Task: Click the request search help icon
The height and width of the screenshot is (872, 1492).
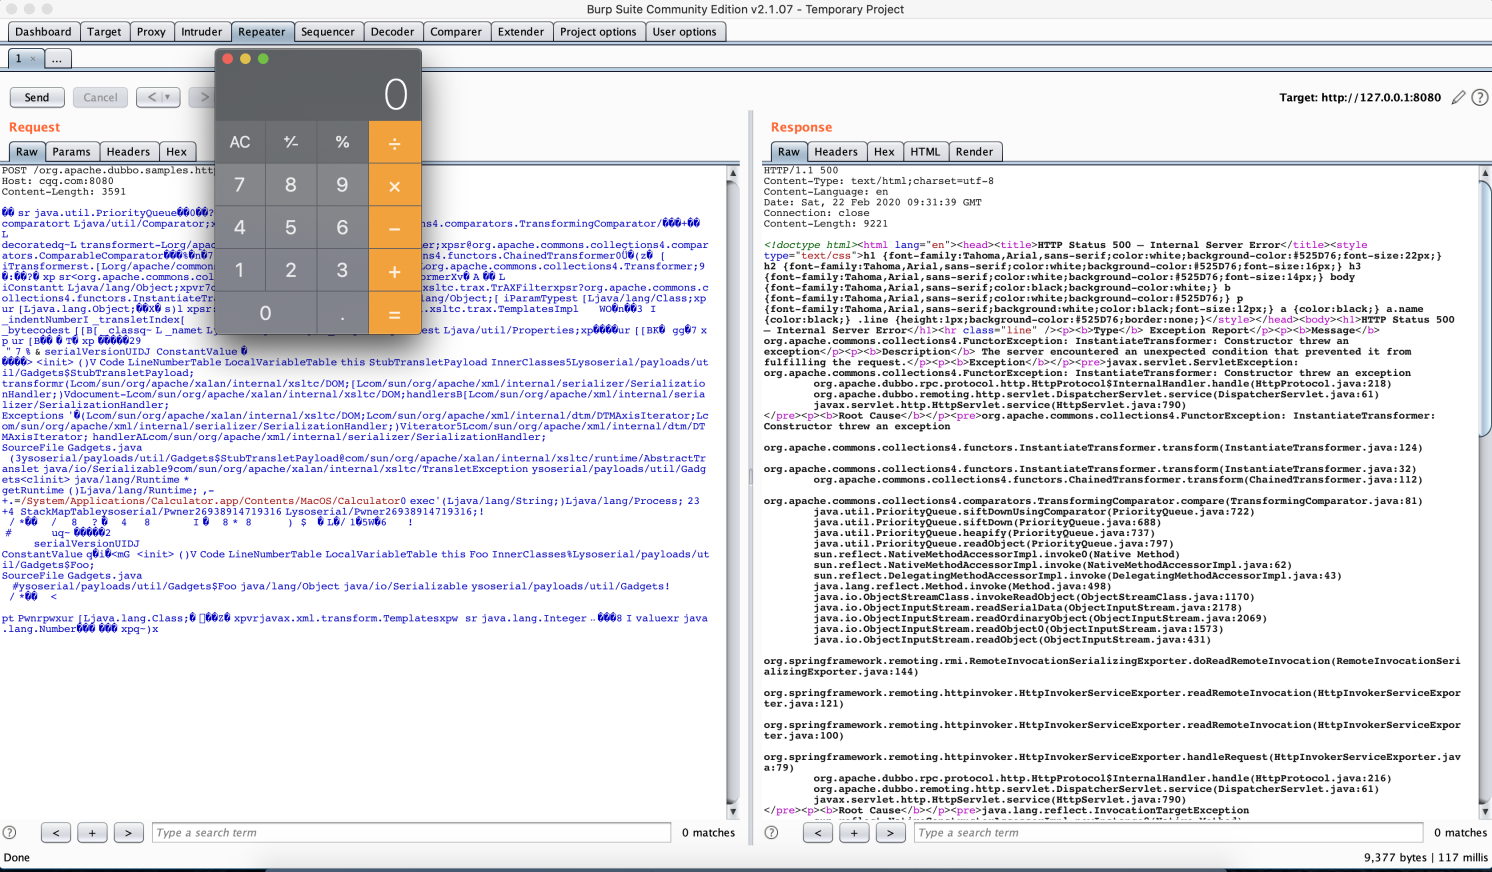Action: pyautogui.click(x=10, y=832)
